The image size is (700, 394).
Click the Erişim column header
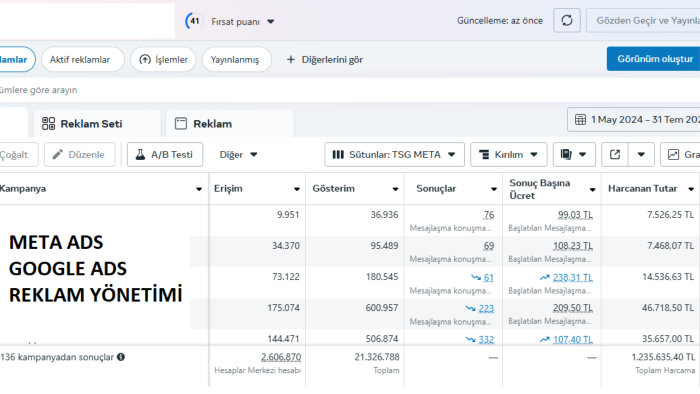coord(228,189)
